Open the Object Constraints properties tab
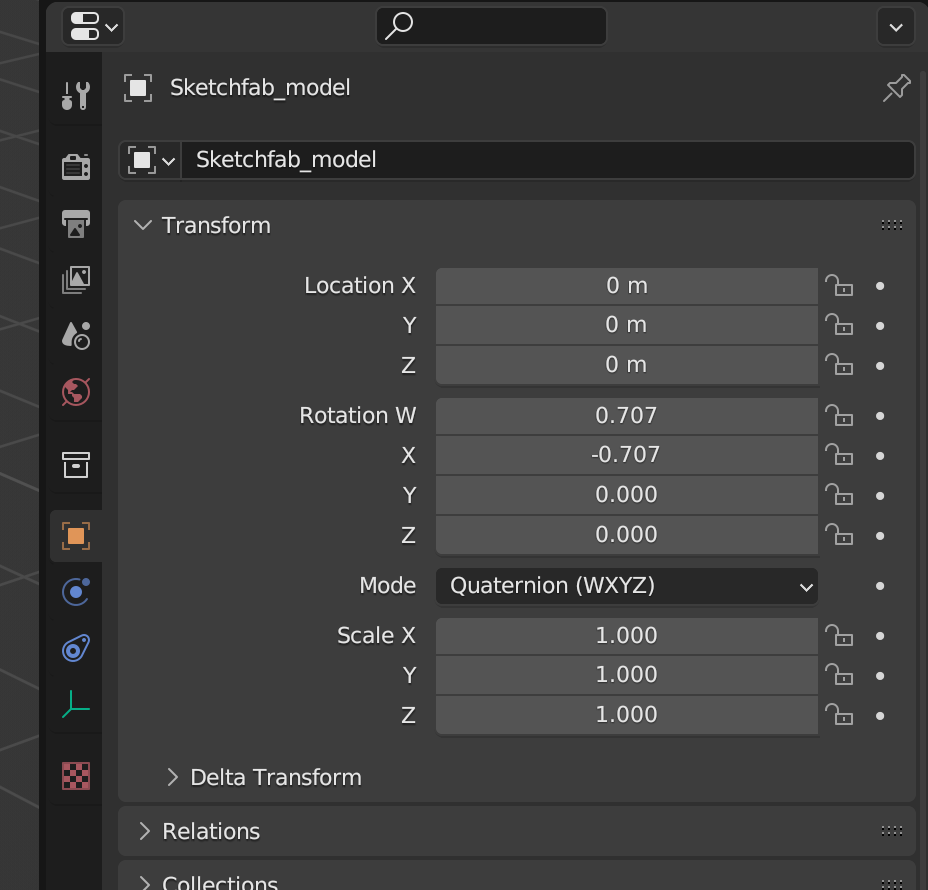The width and height of the screenshot is (928, 890). 76,648
